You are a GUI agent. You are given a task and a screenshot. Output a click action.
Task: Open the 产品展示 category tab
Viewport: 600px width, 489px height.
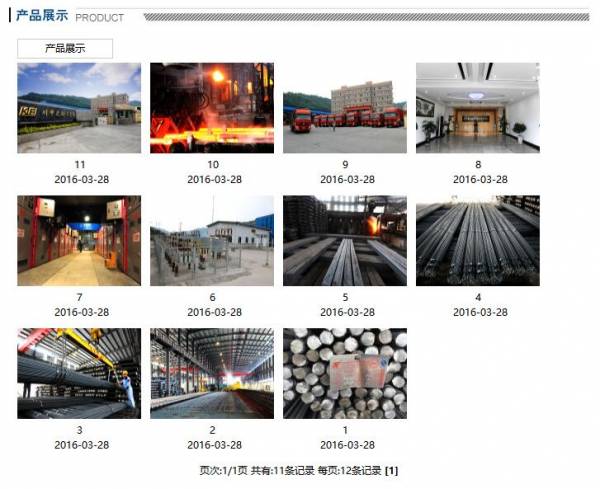click(x=65, y=48)
